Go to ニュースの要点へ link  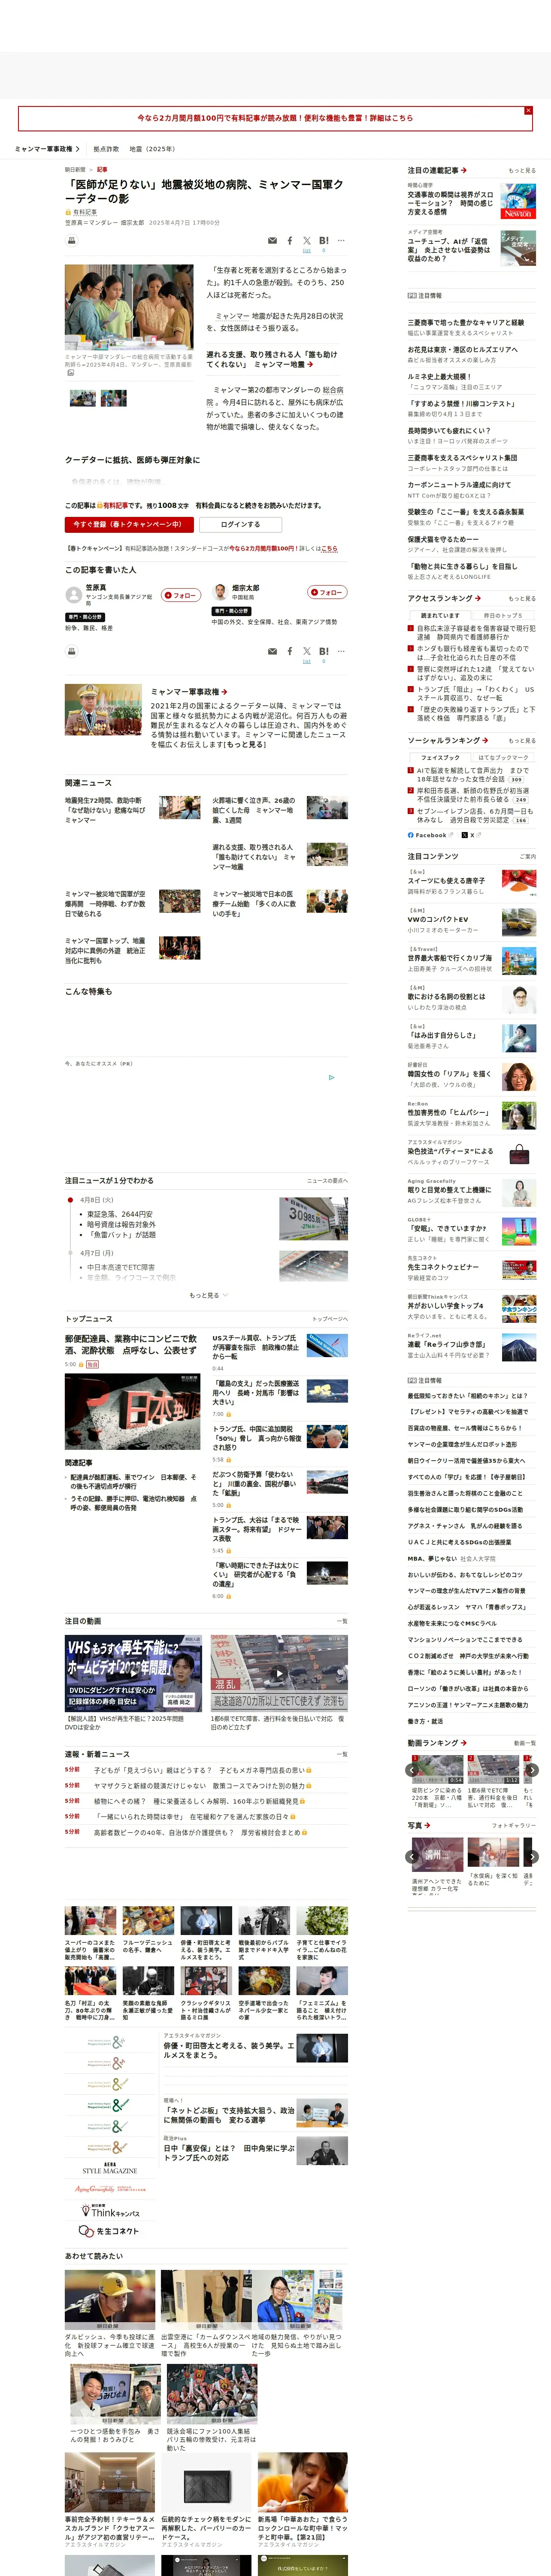(327, 1181)
